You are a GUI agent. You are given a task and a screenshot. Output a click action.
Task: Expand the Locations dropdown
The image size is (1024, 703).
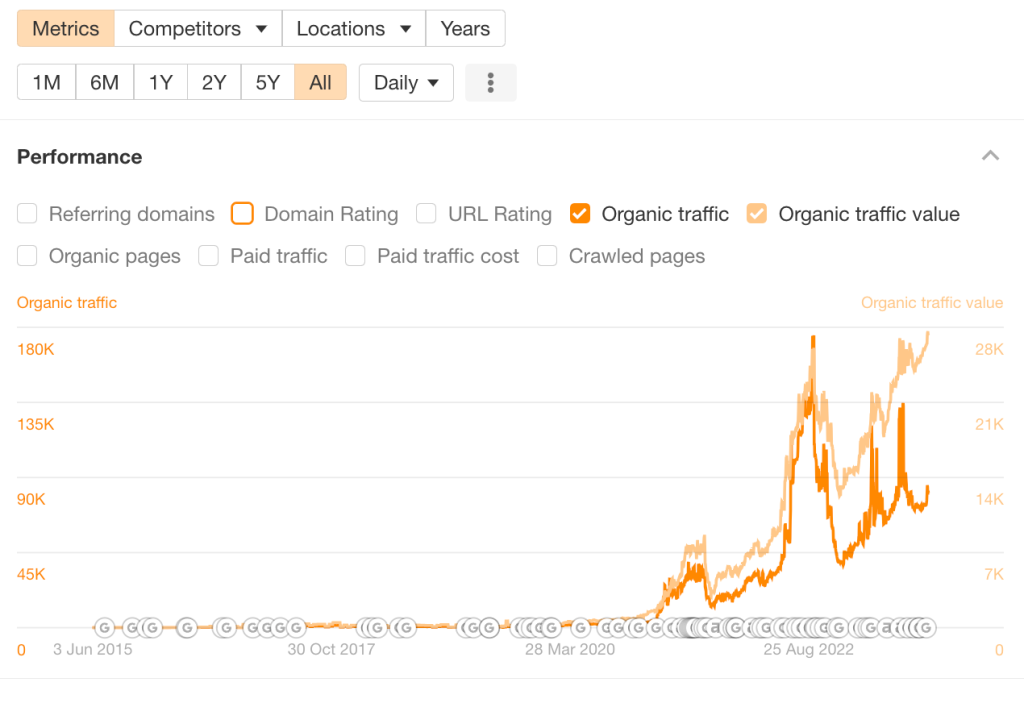tap(354, 28)
